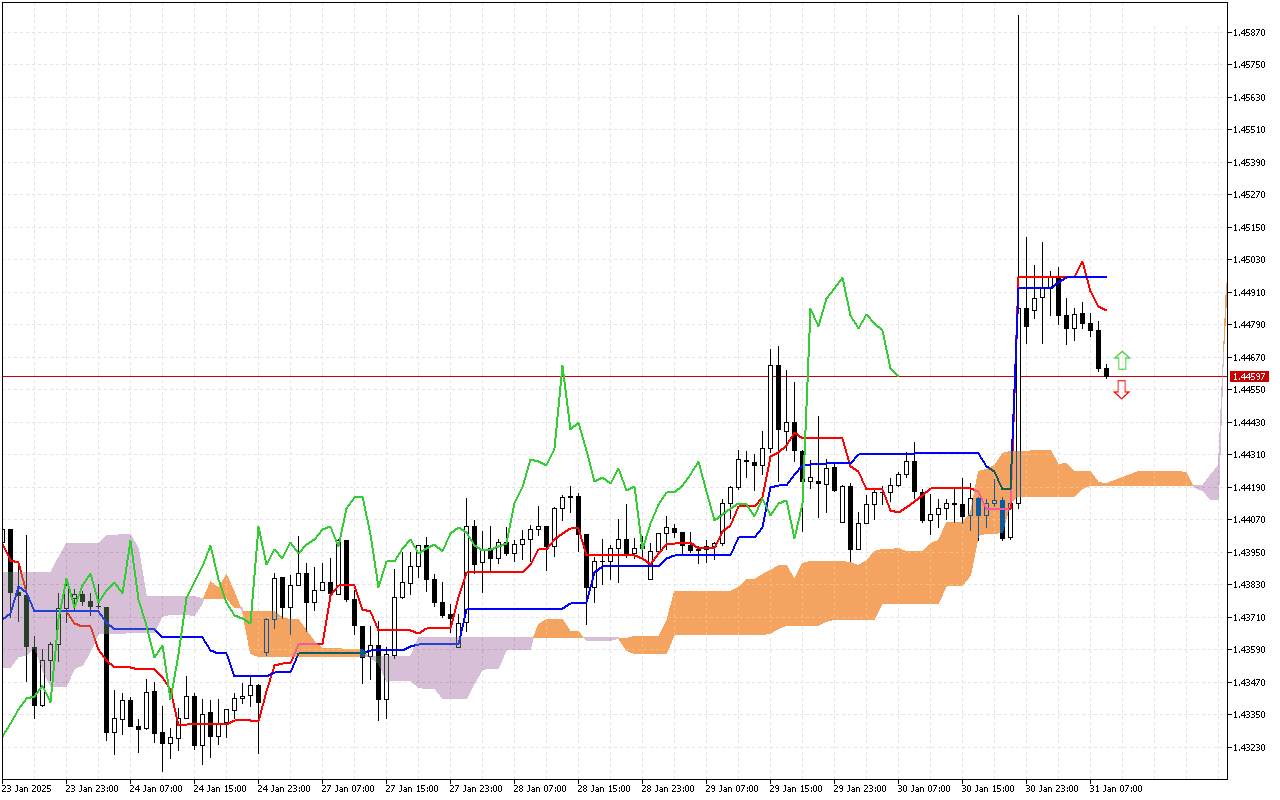
Task: Click the 1.43350 price scale value
Action: click(x=1250, y=715)
